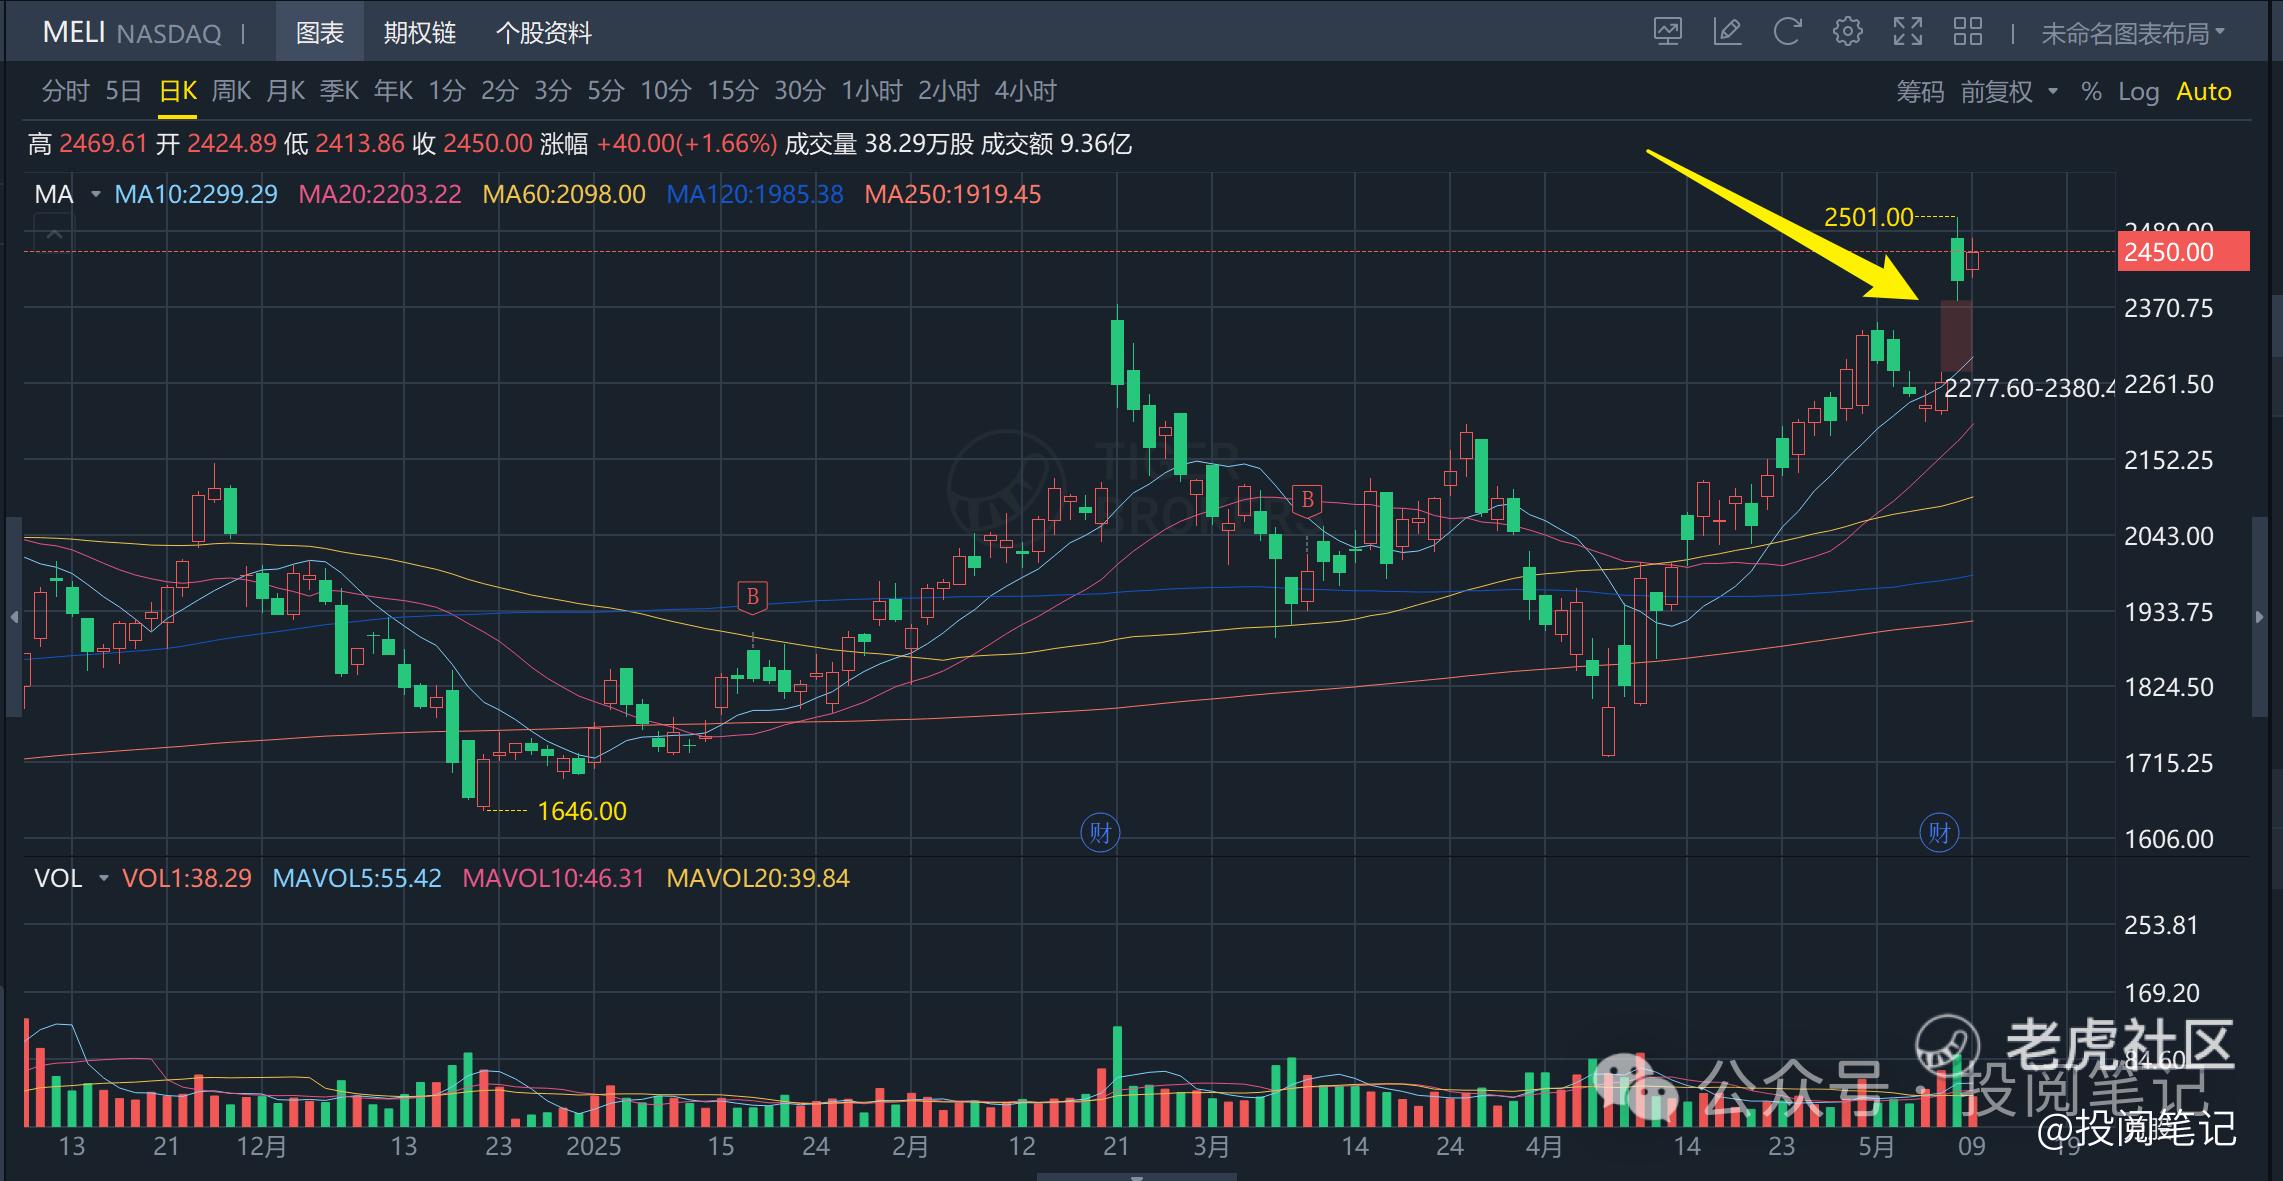Click the B trade marker near March
The height and width of the screenshot is (1181, 2283).
[1306, 499]
